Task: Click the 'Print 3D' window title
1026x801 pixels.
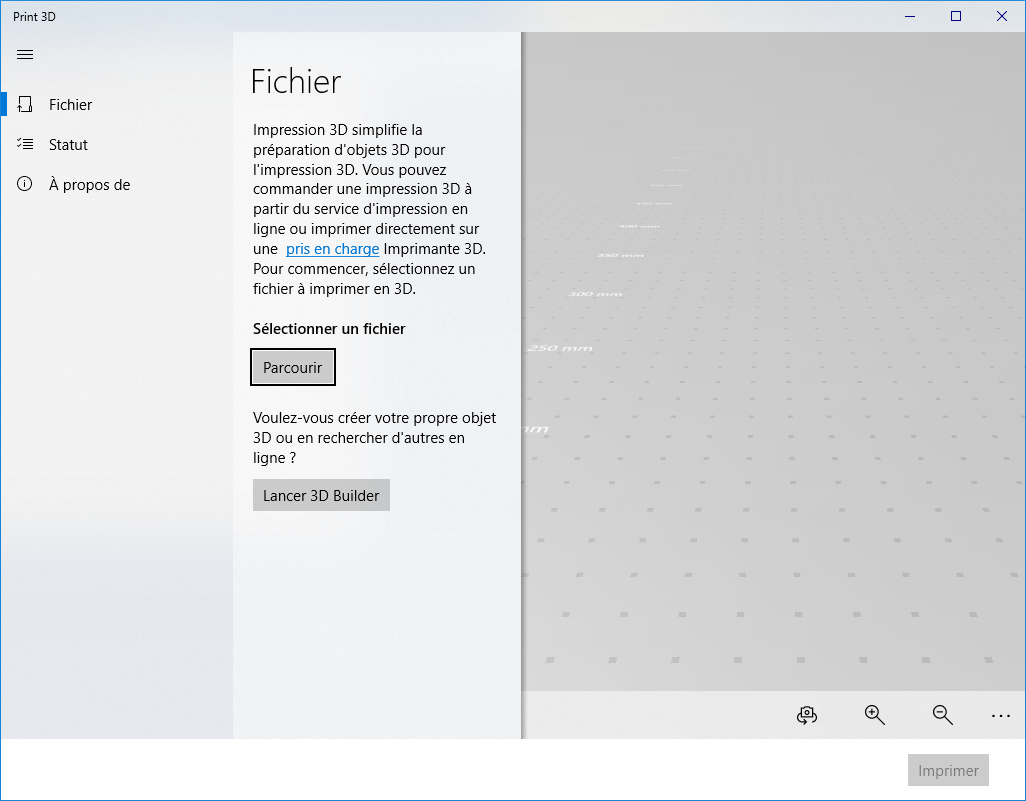Action: (x=34, y=16)
